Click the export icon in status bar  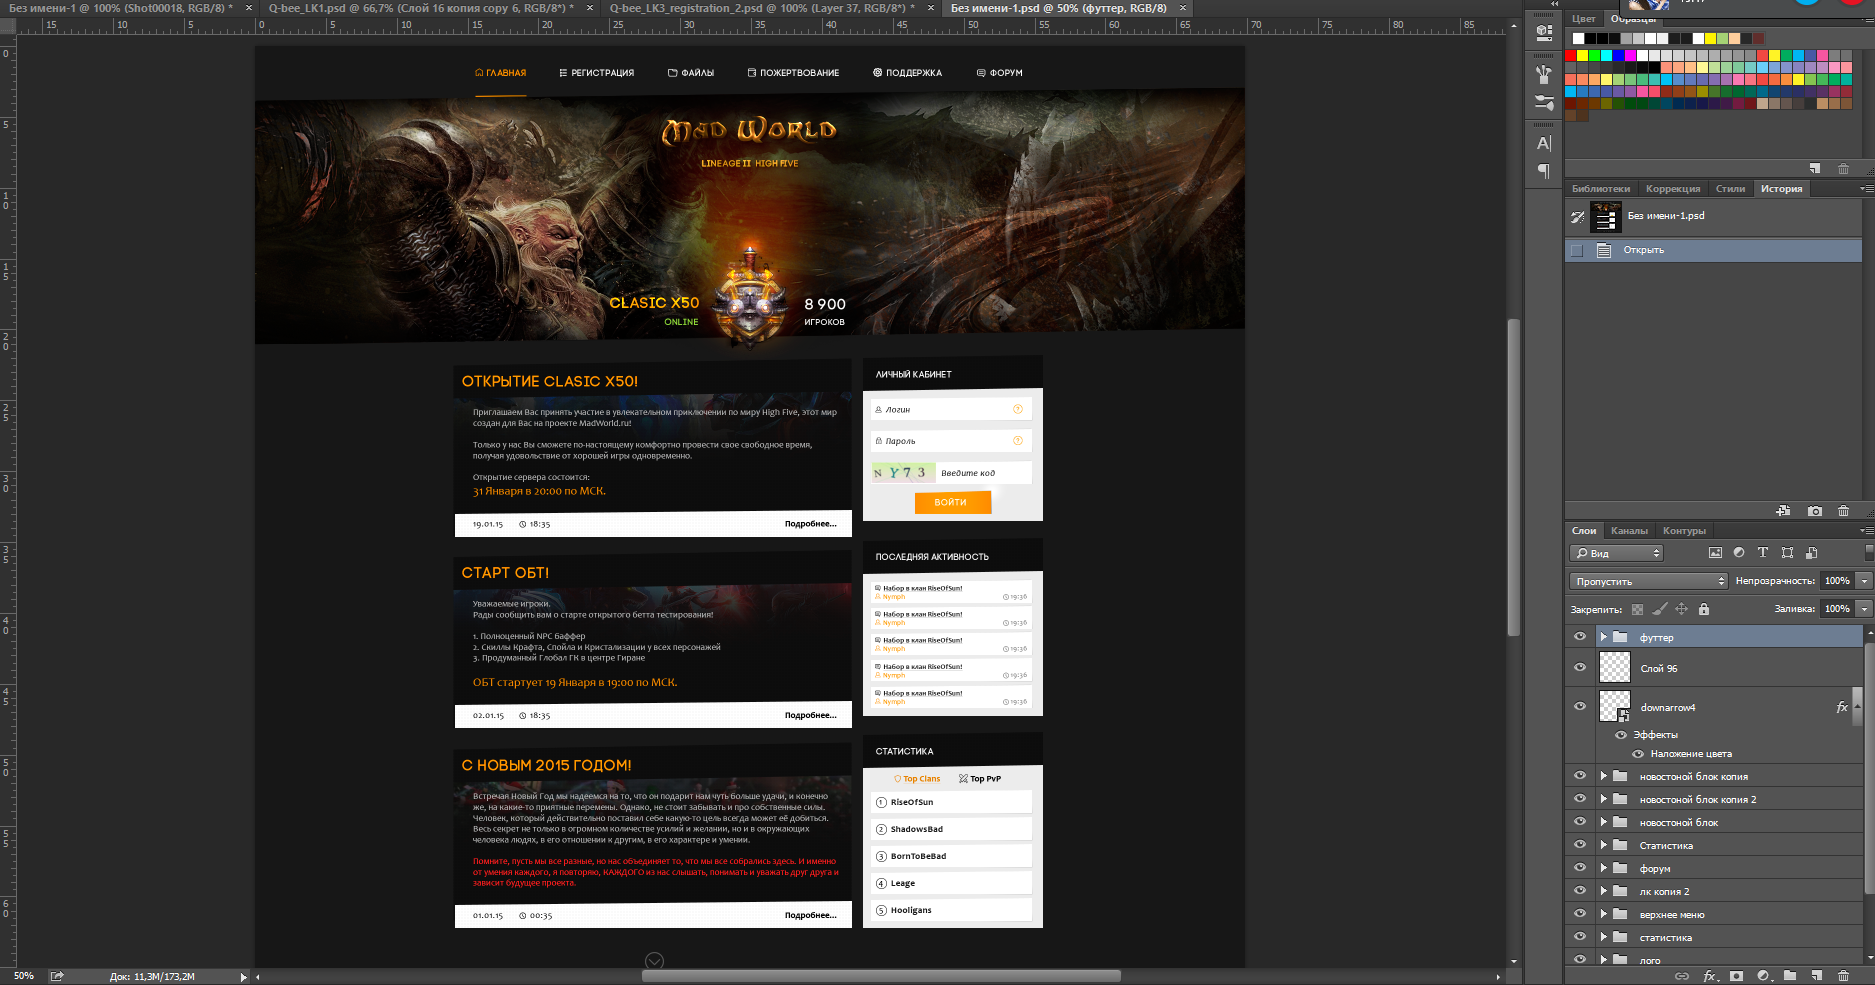pyautogui.click(x=57, y=976)
